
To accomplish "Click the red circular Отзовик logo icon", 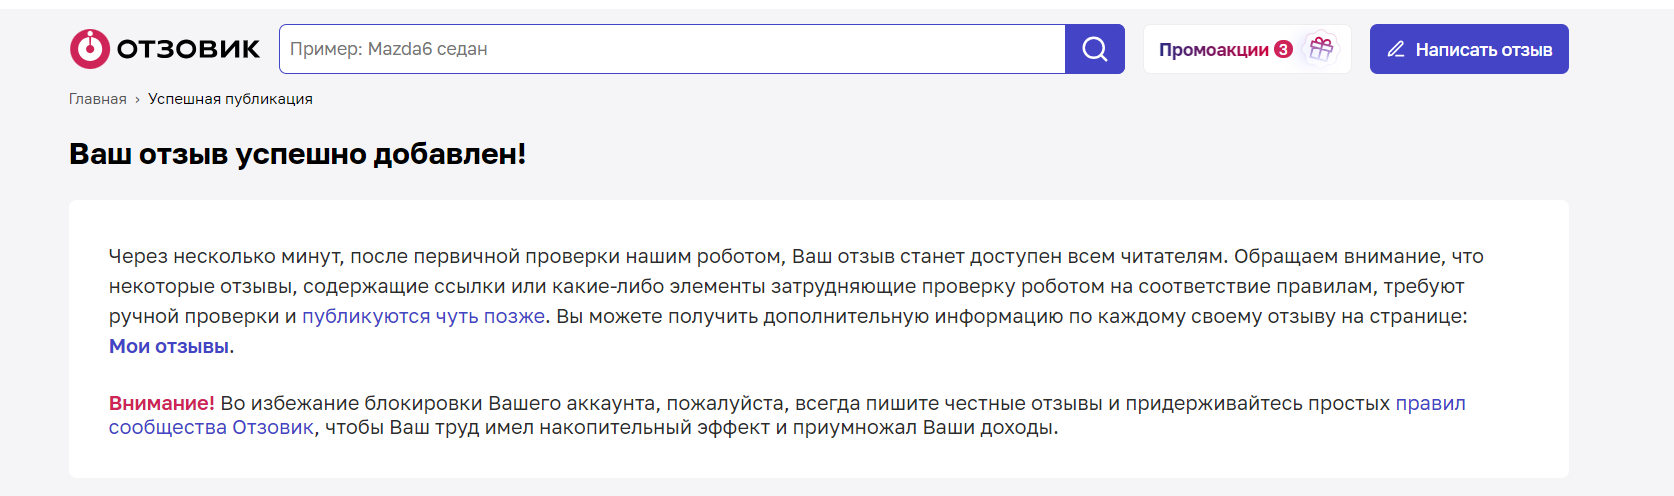I will [89, 49].
